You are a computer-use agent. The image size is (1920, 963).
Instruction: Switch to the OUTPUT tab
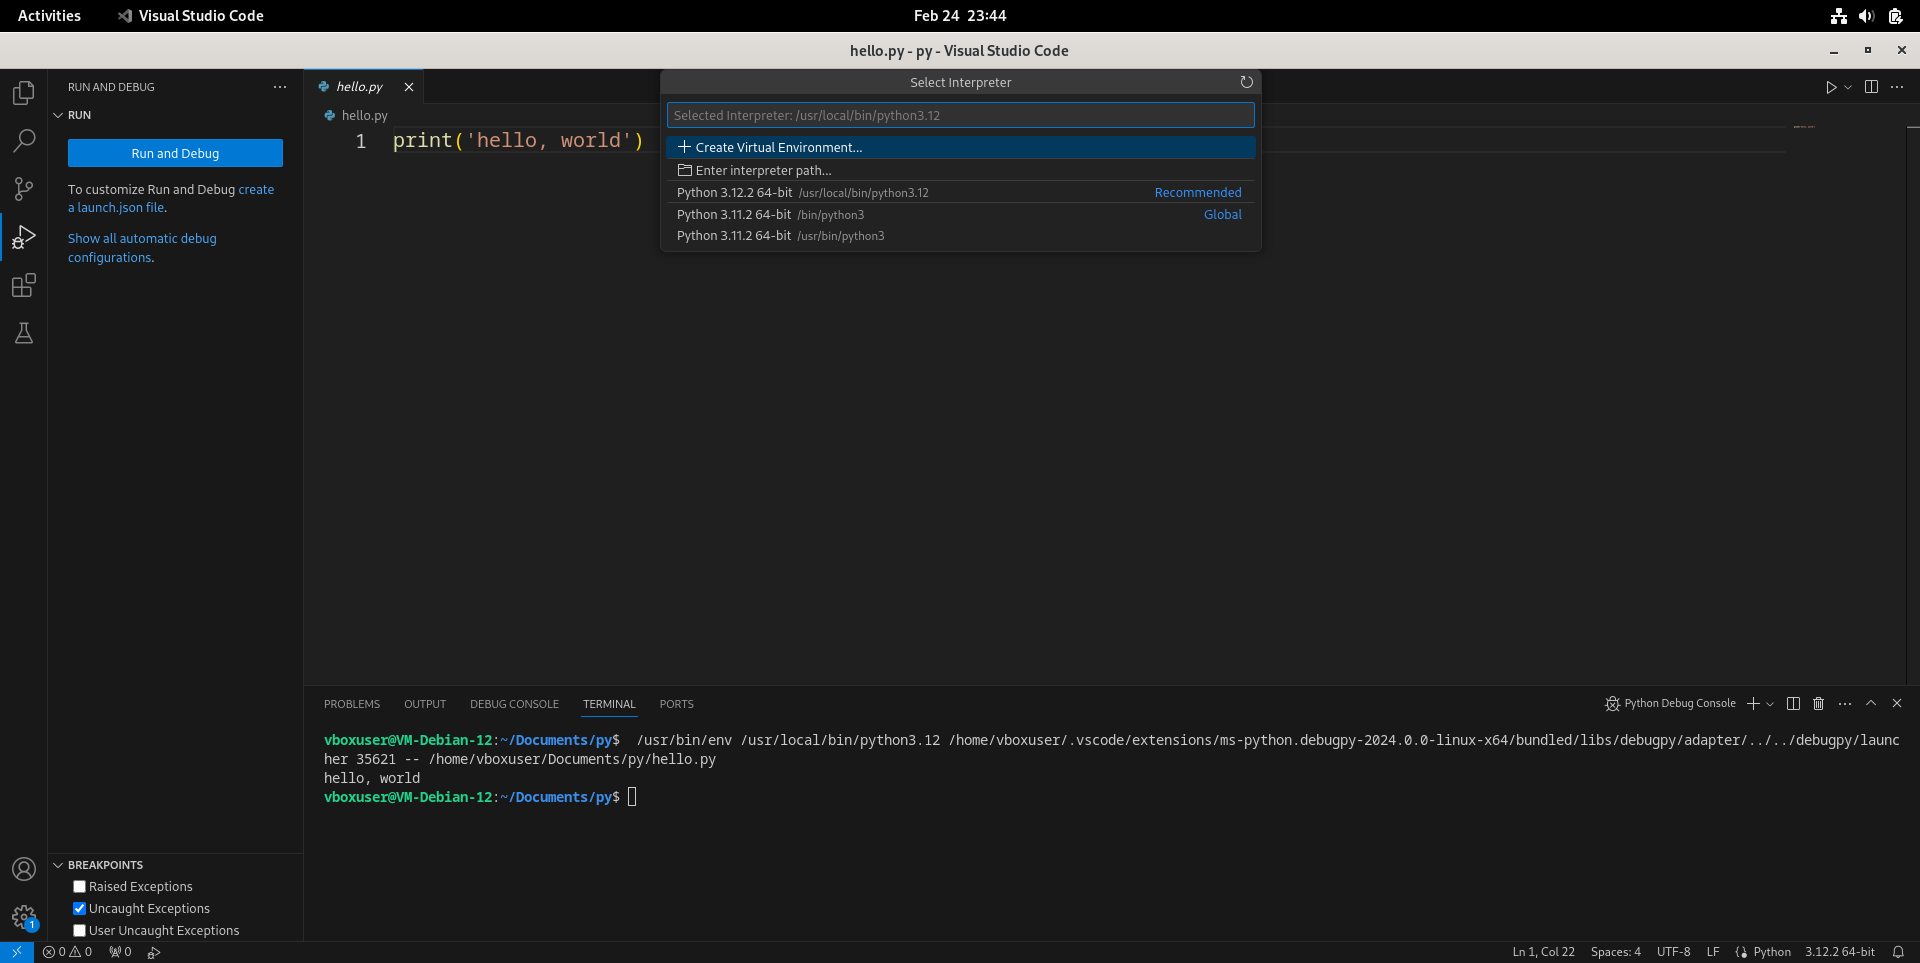tap(425, 704)
